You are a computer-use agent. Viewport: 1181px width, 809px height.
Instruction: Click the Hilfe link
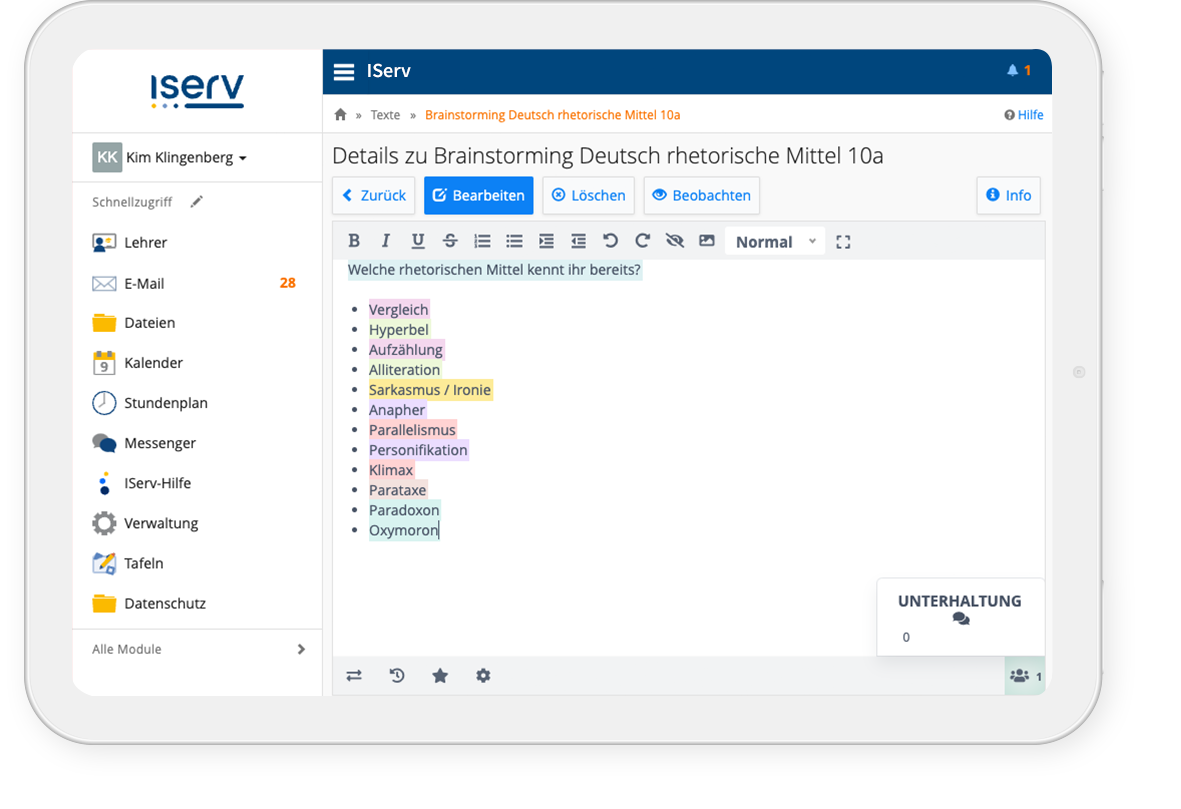point(1024,115)
